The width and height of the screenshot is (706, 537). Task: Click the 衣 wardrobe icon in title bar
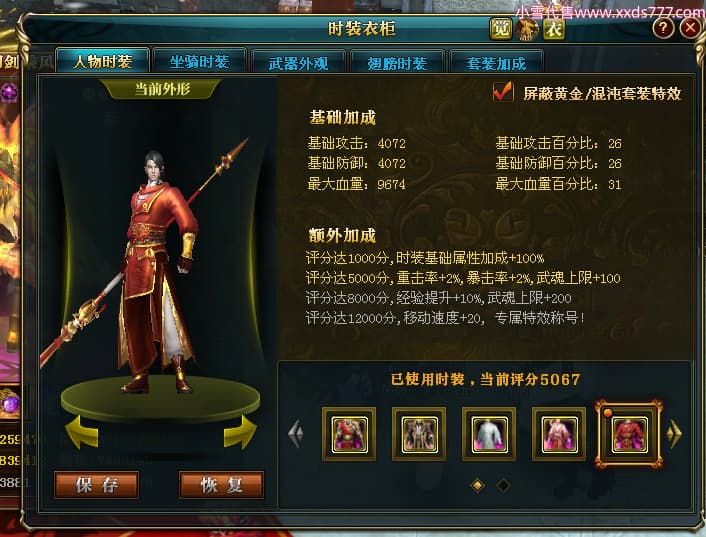click(x=553, y=30)
